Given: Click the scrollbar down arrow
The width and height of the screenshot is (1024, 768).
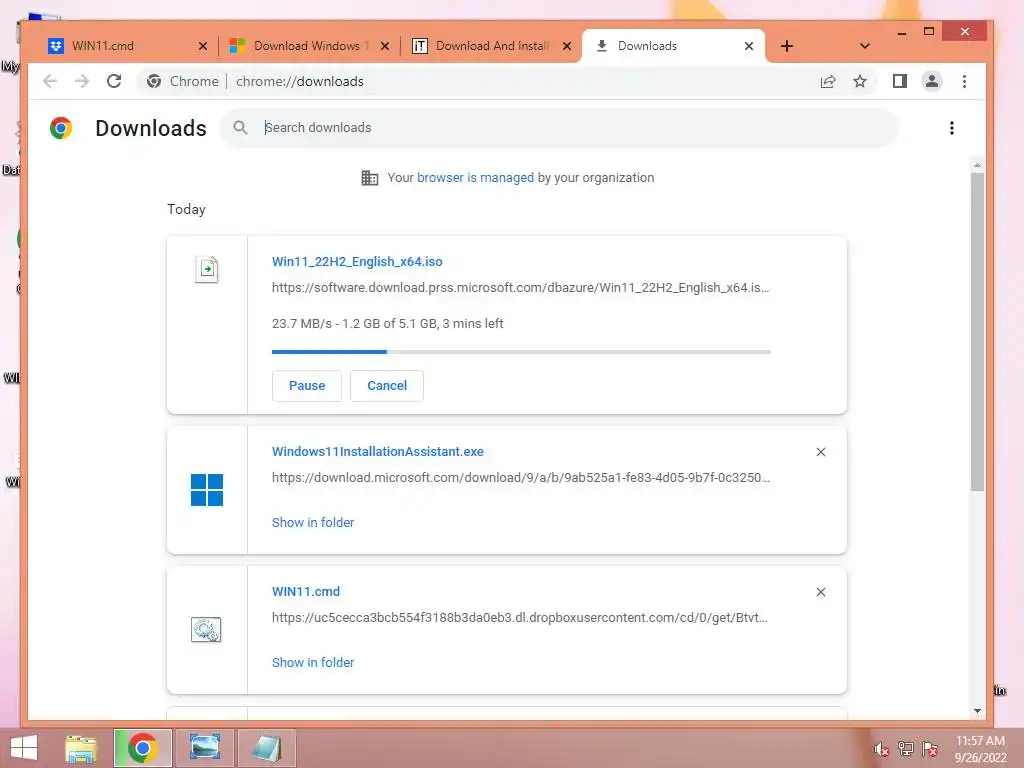Looking at the screenshot, I should tap(977, 711).
